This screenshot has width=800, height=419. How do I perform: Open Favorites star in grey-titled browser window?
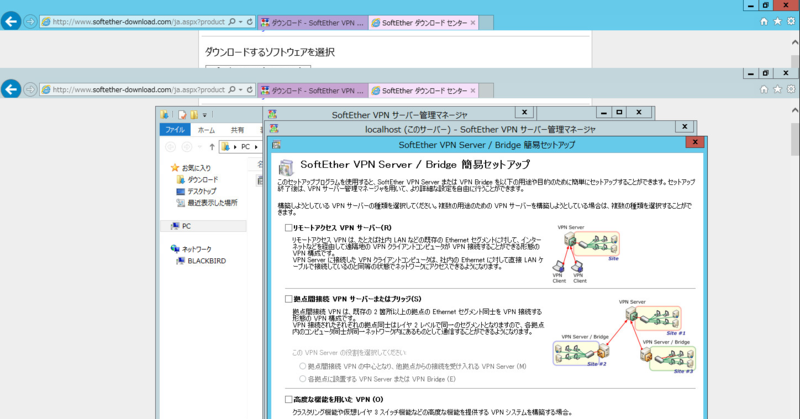[x=777, y=89]
